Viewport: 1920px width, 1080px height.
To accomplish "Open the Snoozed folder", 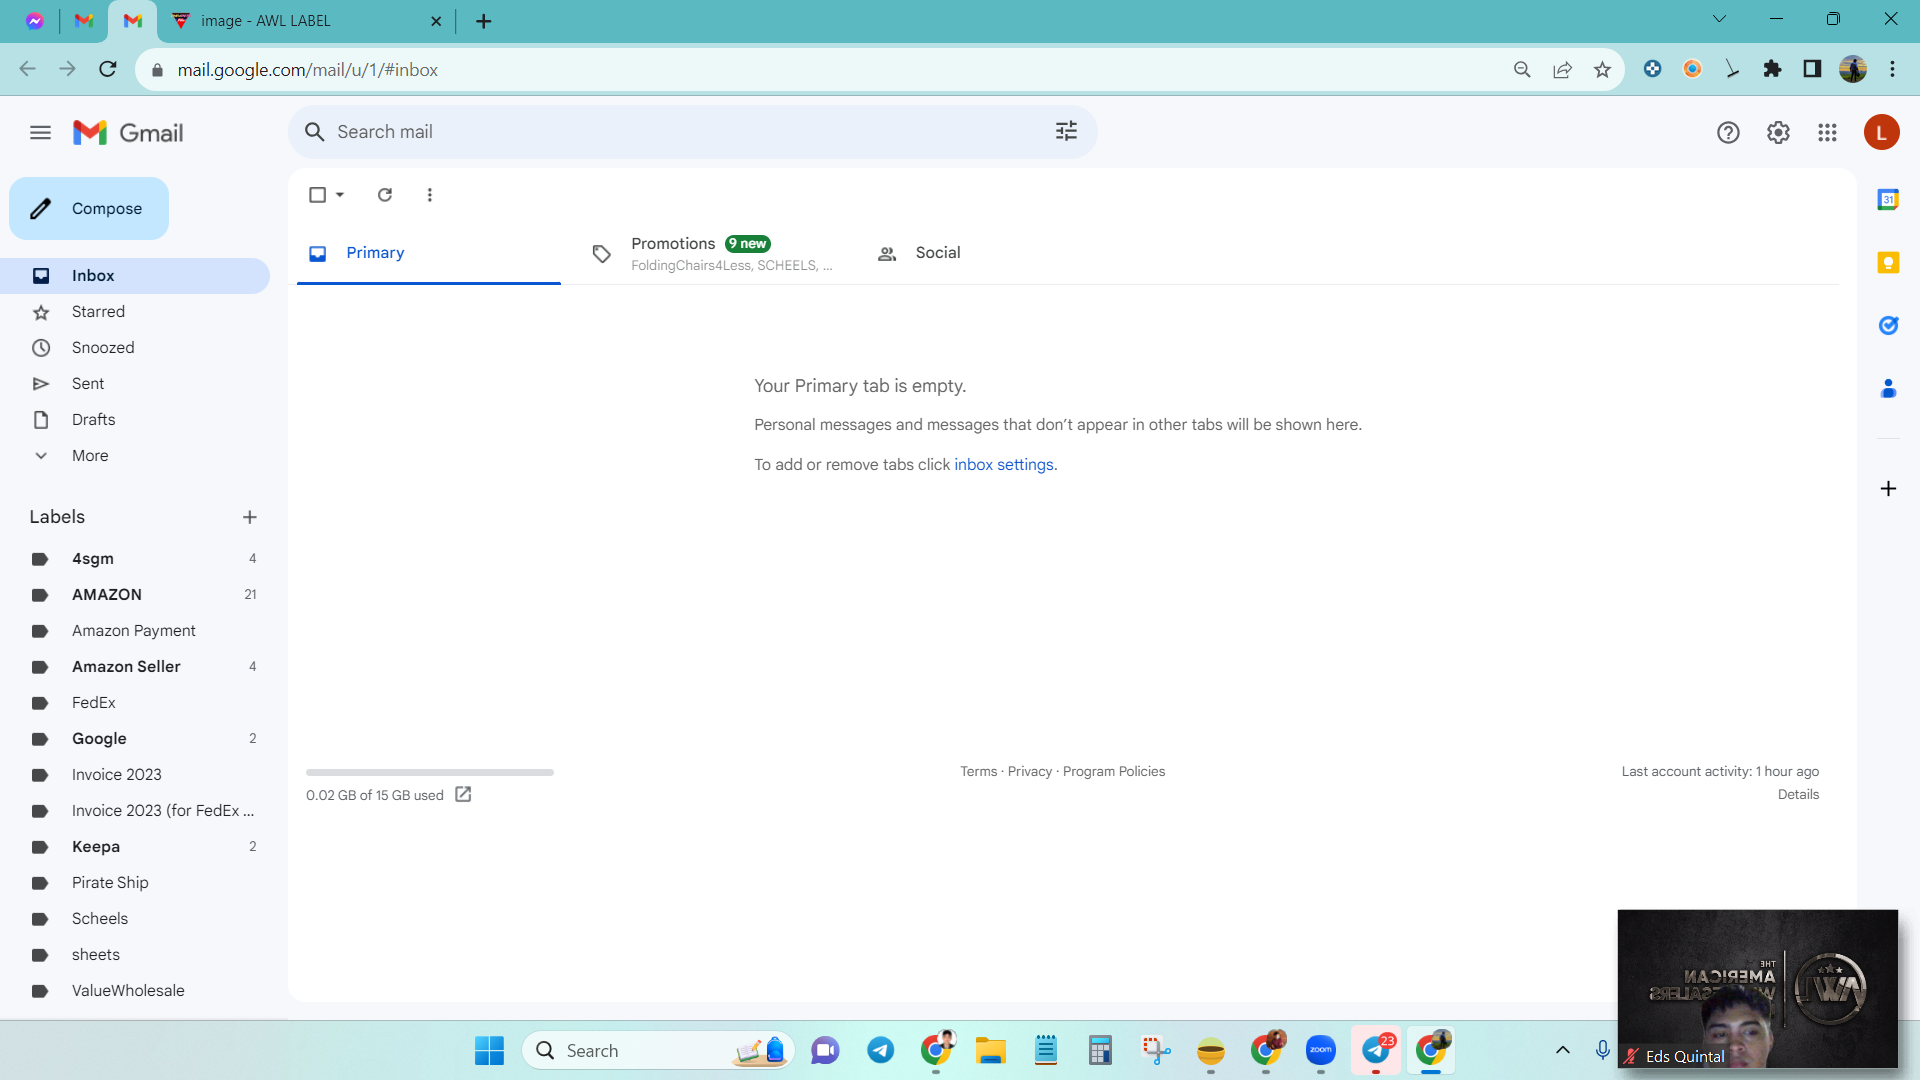I will [x=135, y=348].
